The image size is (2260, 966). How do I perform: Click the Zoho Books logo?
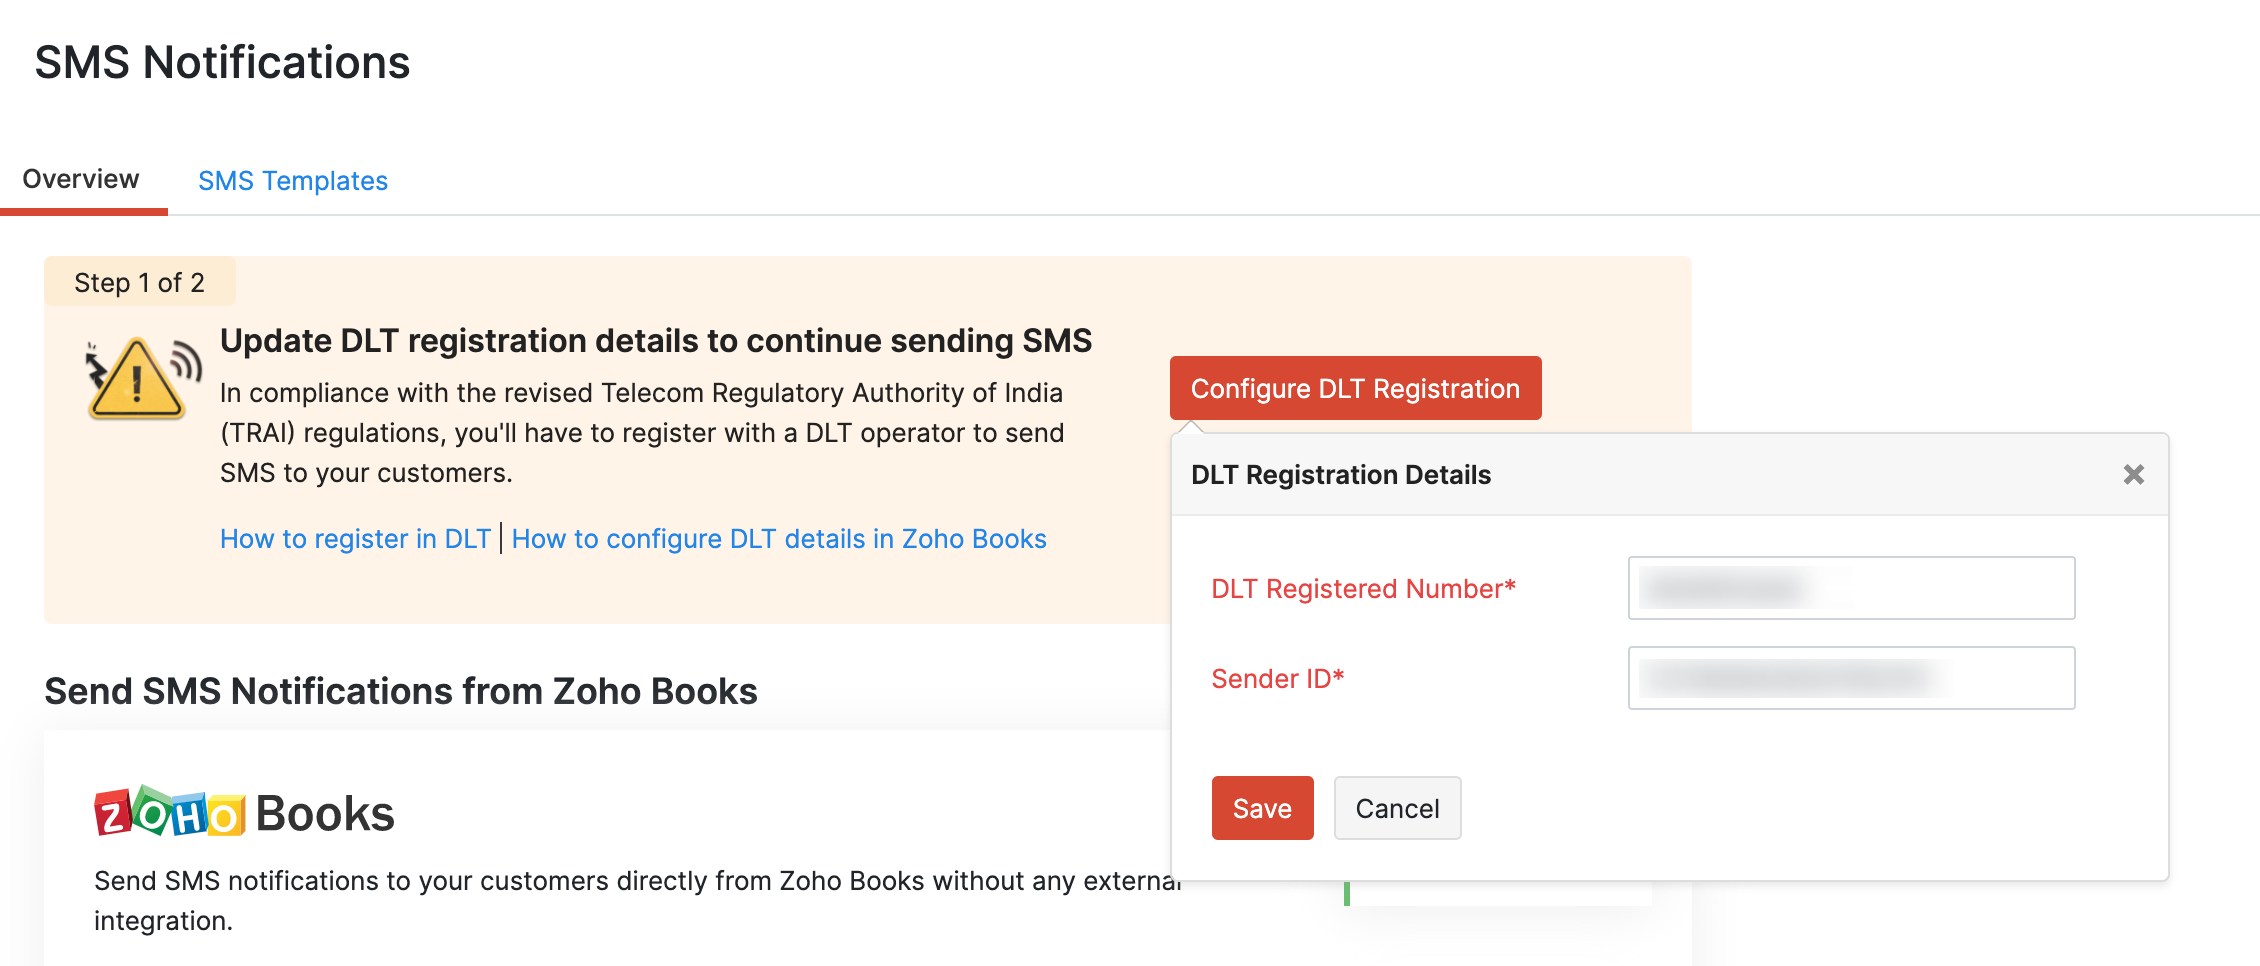(244, 813)
